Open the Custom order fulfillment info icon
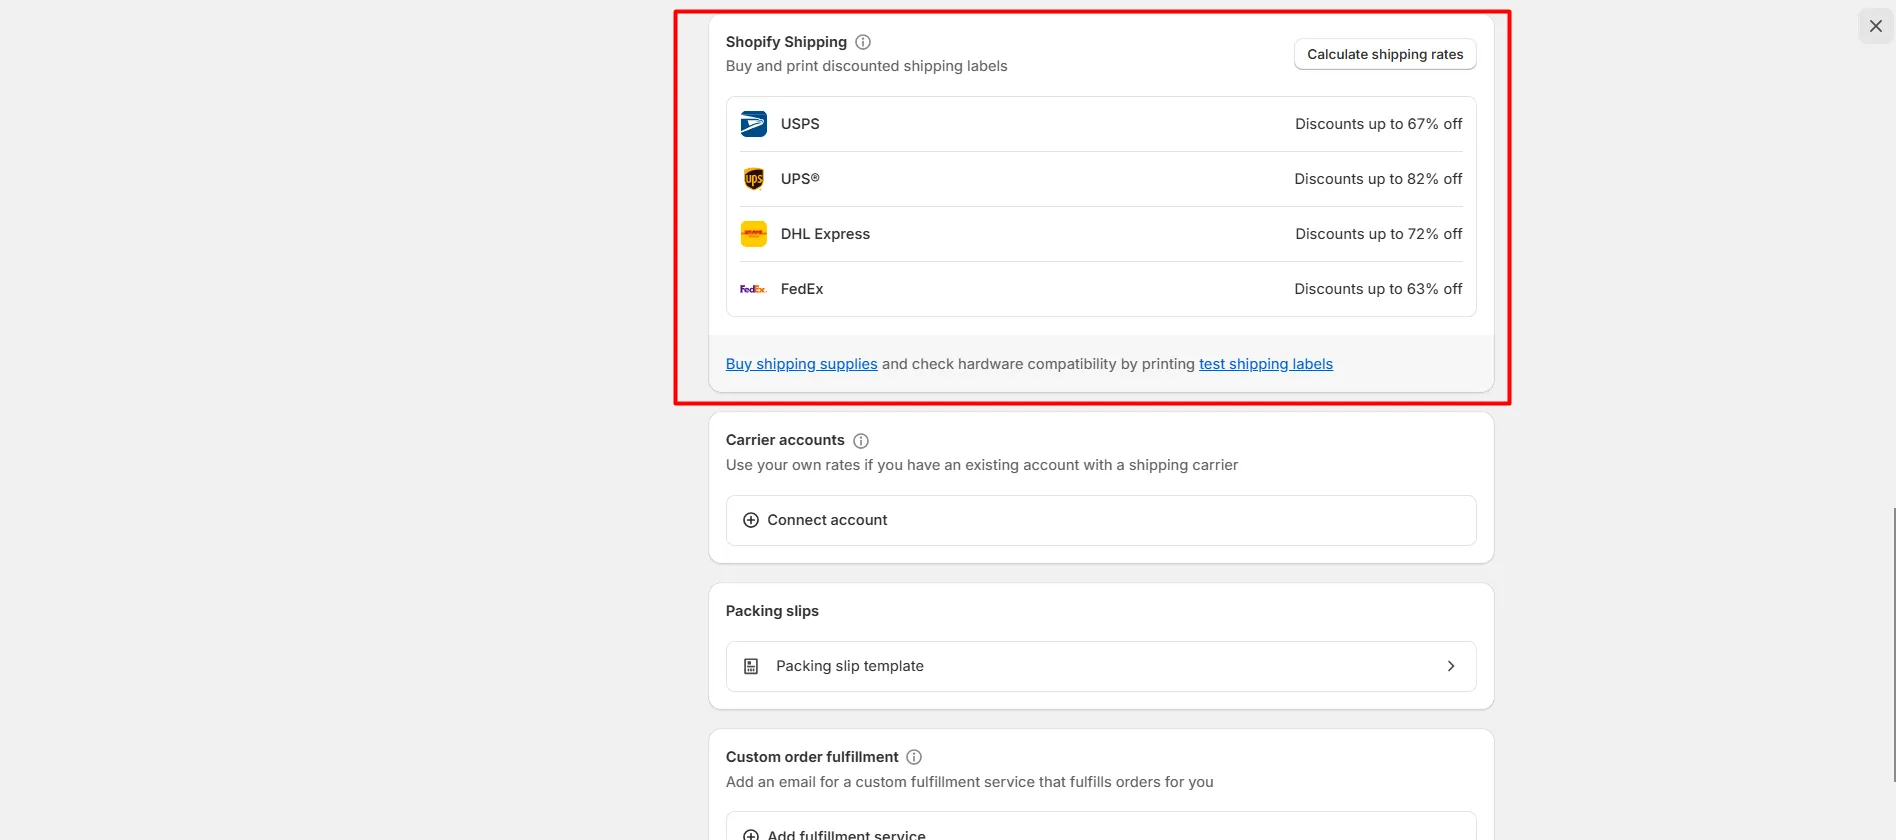The image size is (1896, 840). tap(914, 757)
